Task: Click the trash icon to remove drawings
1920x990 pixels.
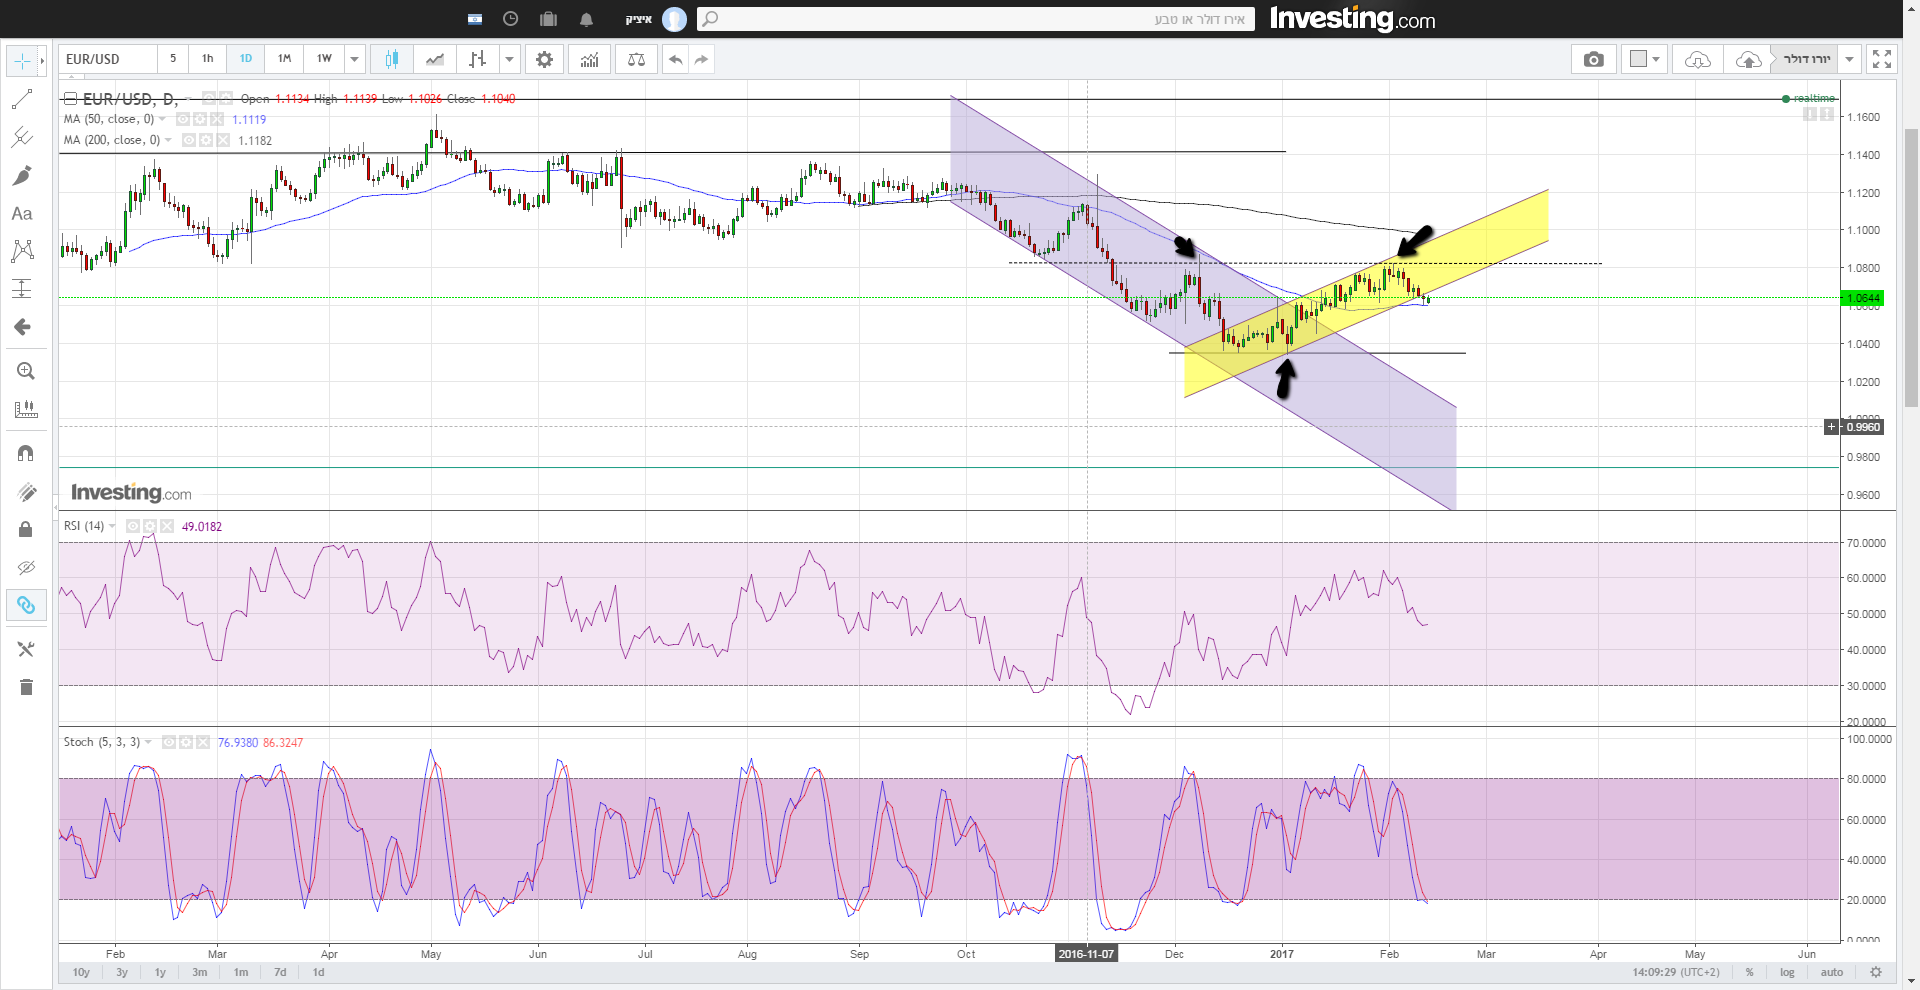Action: [26, 687]
